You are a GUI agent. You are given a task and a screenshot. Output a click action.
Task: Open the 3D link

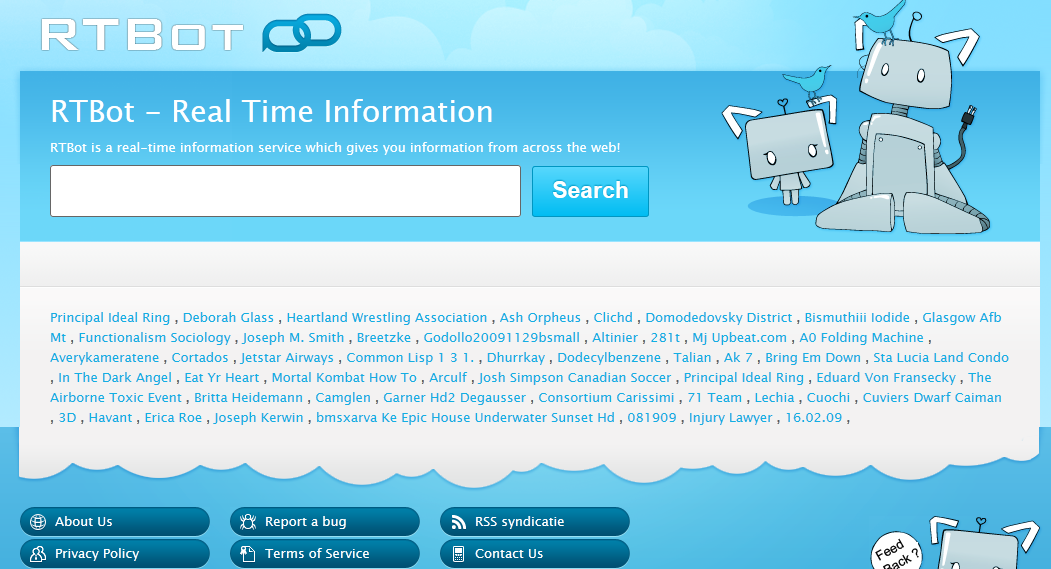point(68,418)
